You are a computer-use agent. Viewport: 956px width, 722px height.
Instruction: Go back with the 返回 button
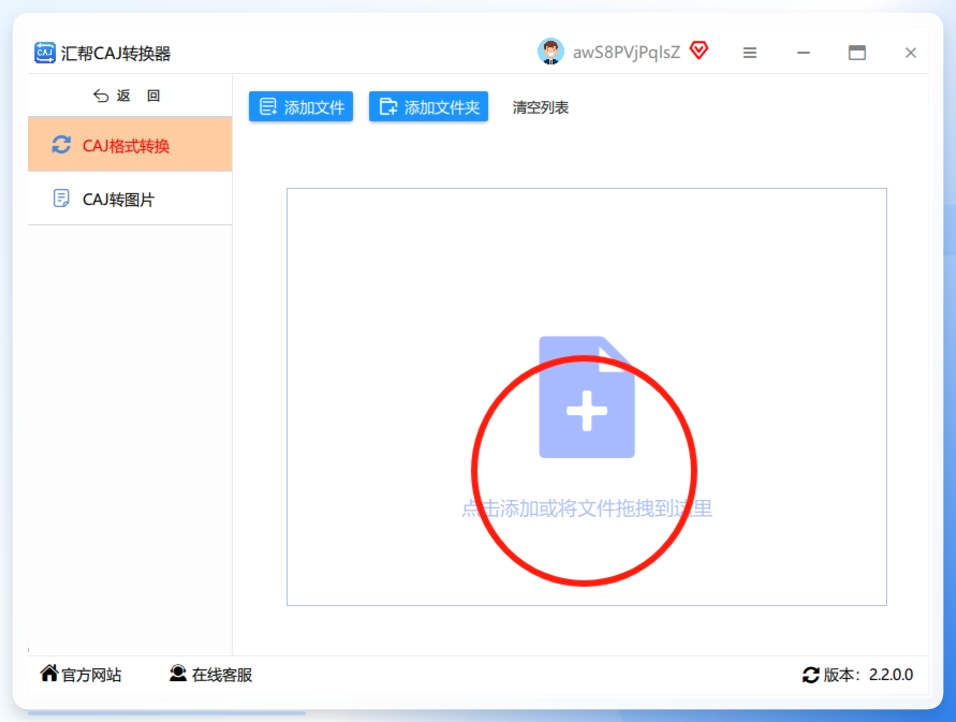(x=126, y=96)
